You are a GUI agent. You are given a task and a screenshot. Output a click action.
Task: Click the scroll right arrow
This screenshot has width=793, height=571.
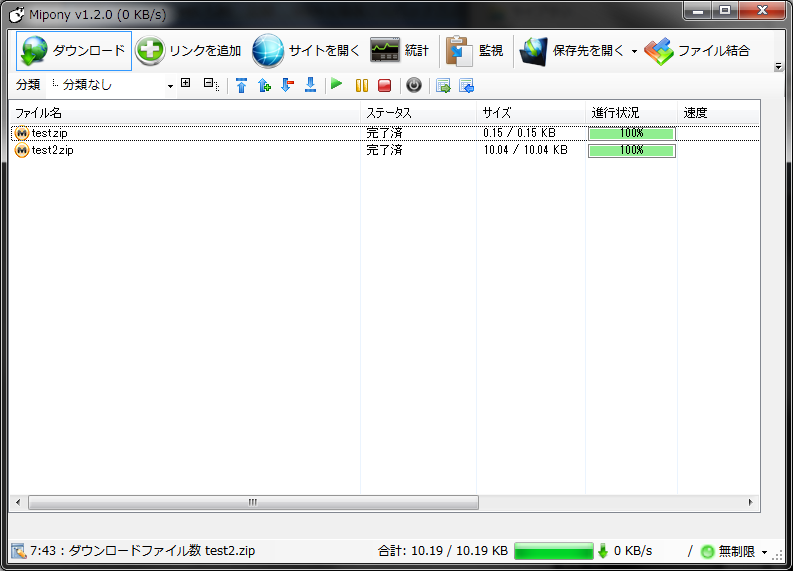(x=751, y=502)
